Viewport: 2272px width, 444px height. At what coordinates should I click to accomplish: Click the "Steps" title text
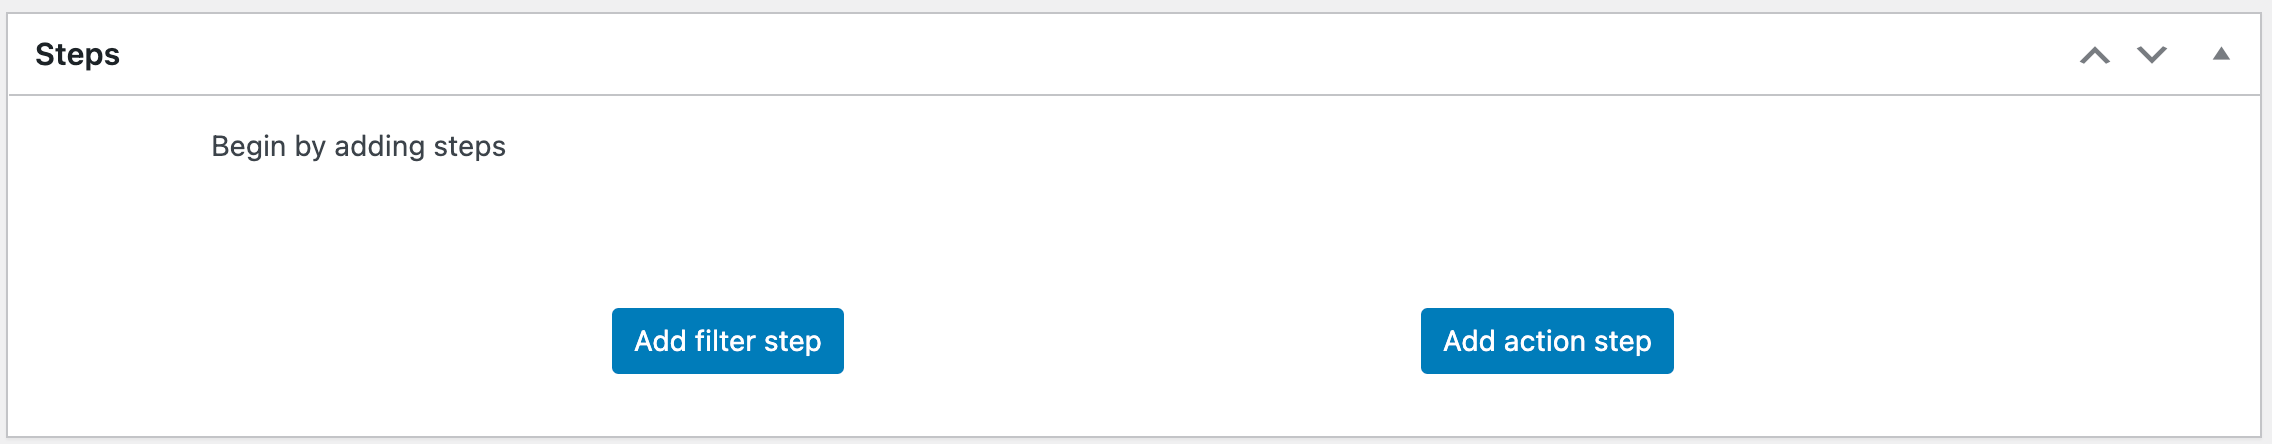point(77,54)
